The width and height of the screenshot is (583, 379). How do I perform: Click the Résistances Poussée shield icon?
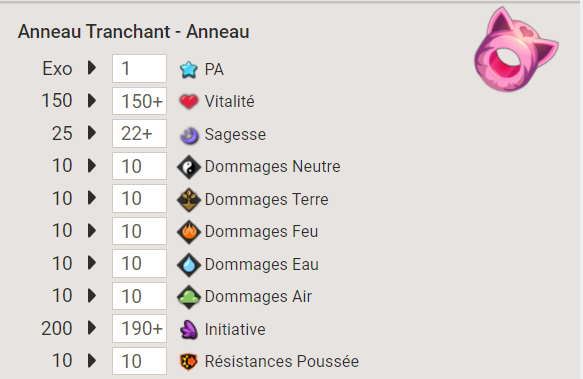tap(189, 362)
